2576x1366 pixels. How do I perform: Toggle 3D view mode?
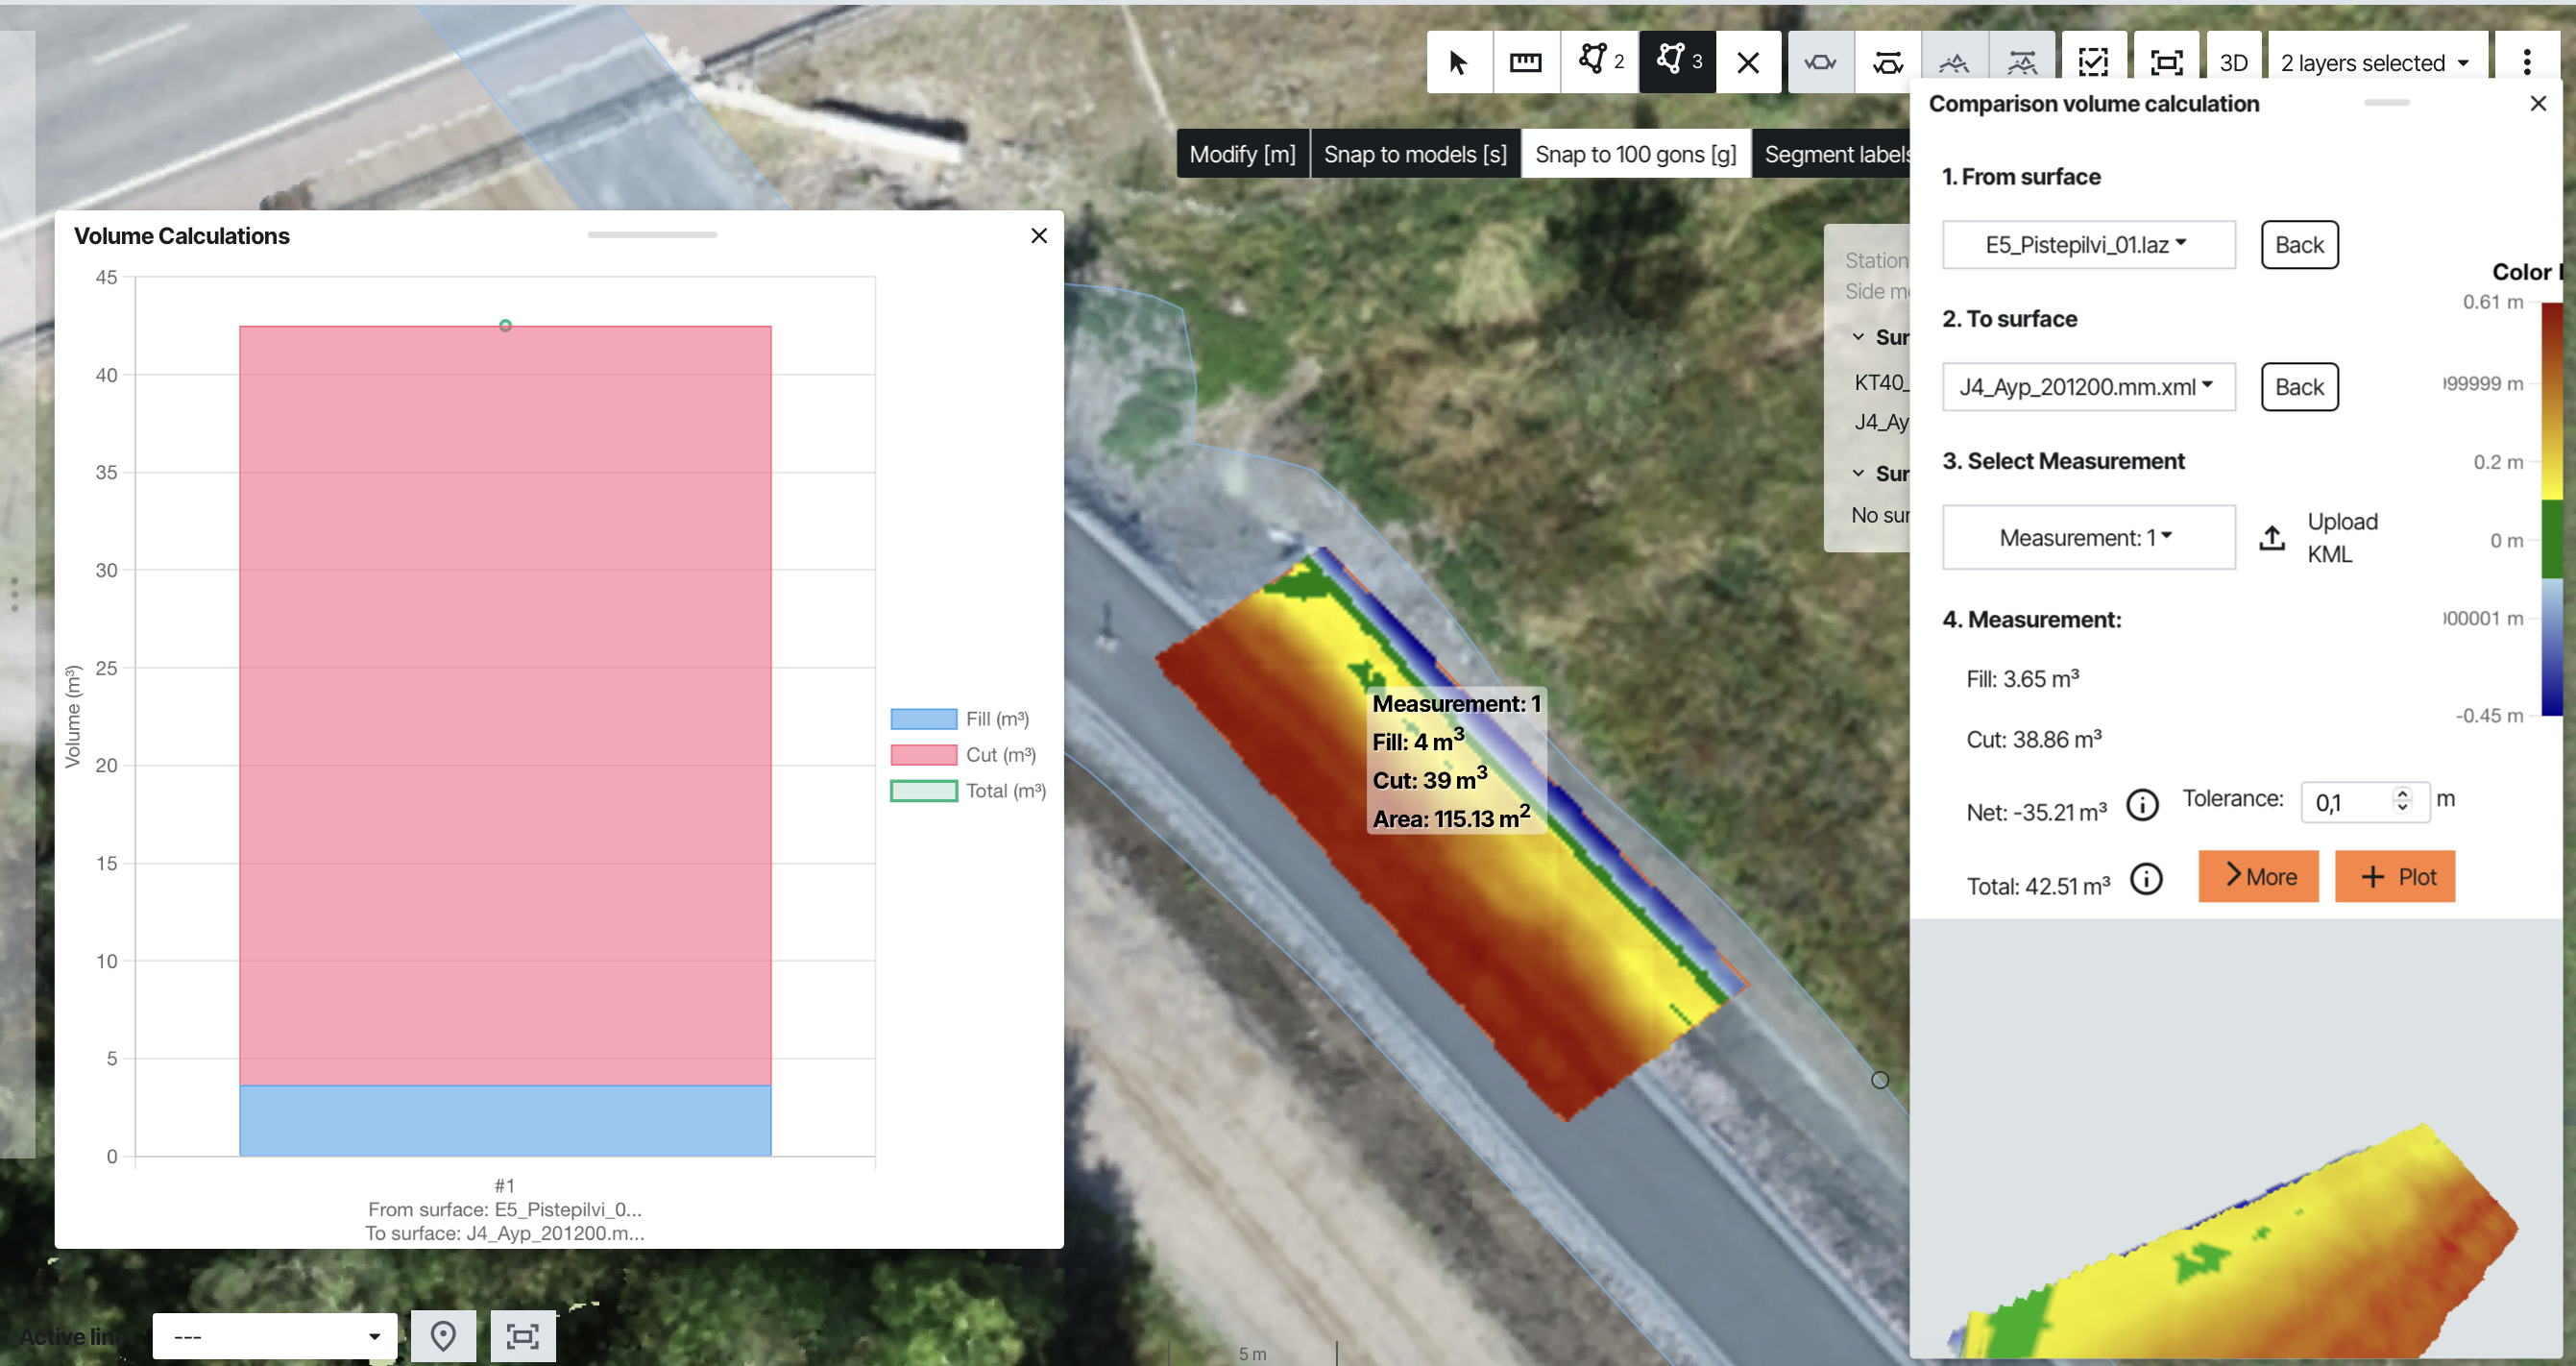pos(2233,61)
